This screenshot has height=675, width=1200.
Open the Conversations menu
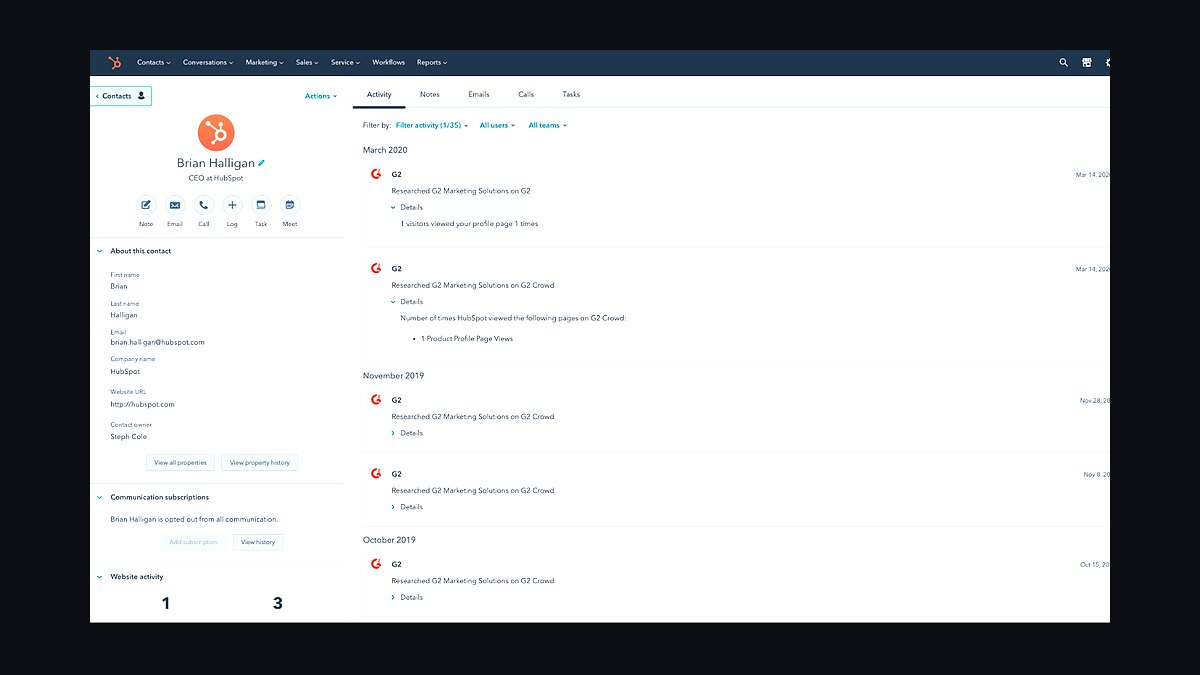click(x=208, y=62)
